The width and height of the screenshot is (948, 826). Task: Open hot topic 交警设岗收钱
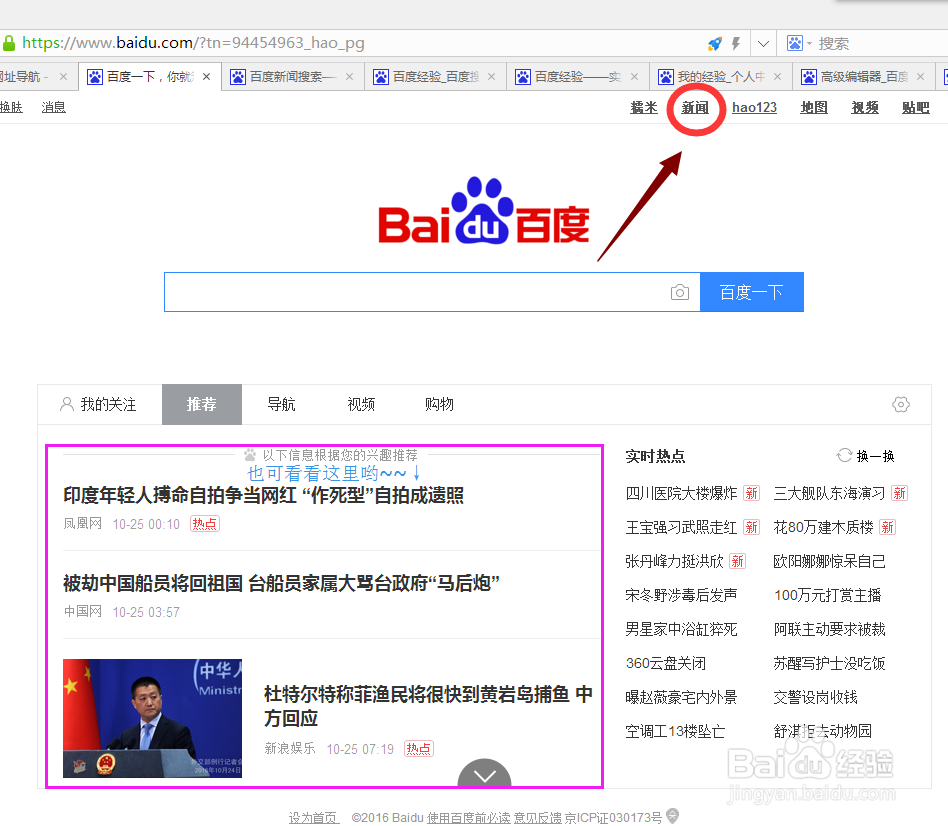click(x=816, y=697)
